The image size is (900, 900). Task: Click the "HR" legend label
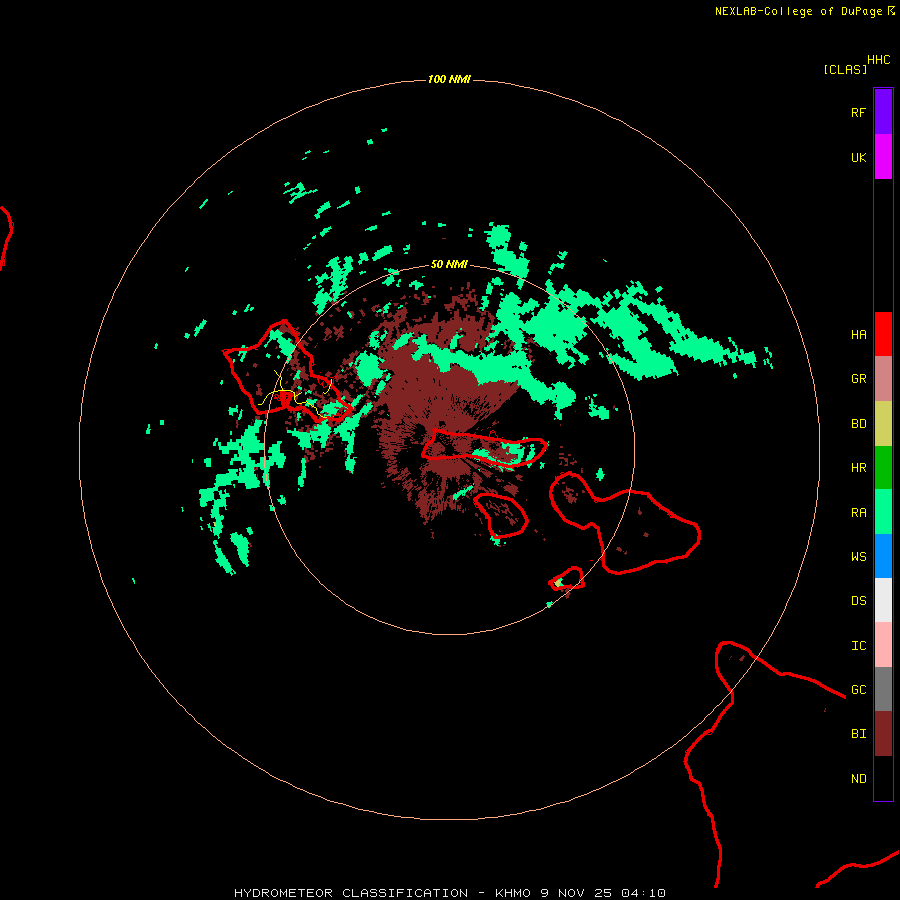[858, 468]
